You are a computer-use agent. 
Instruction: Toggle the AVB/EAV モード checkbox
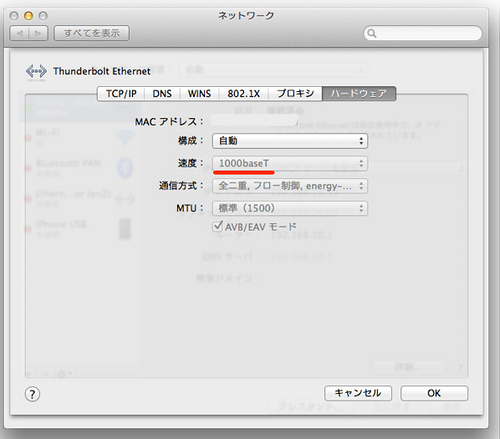217,226
